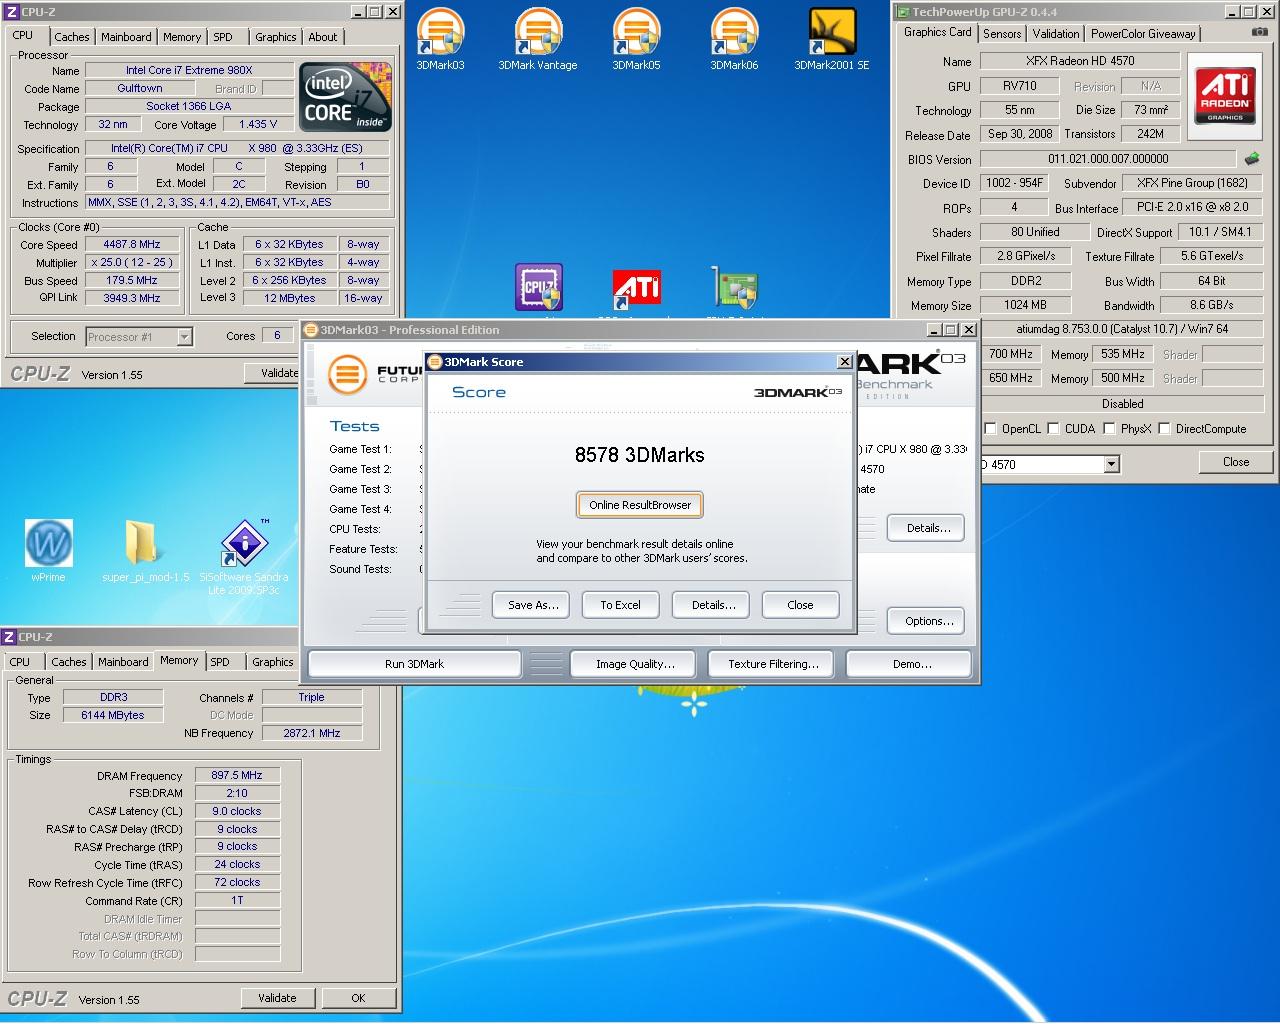
Task: Open PowerColor Giveaway tab in GPU-Z
Action: click(x=1143, y=34)
